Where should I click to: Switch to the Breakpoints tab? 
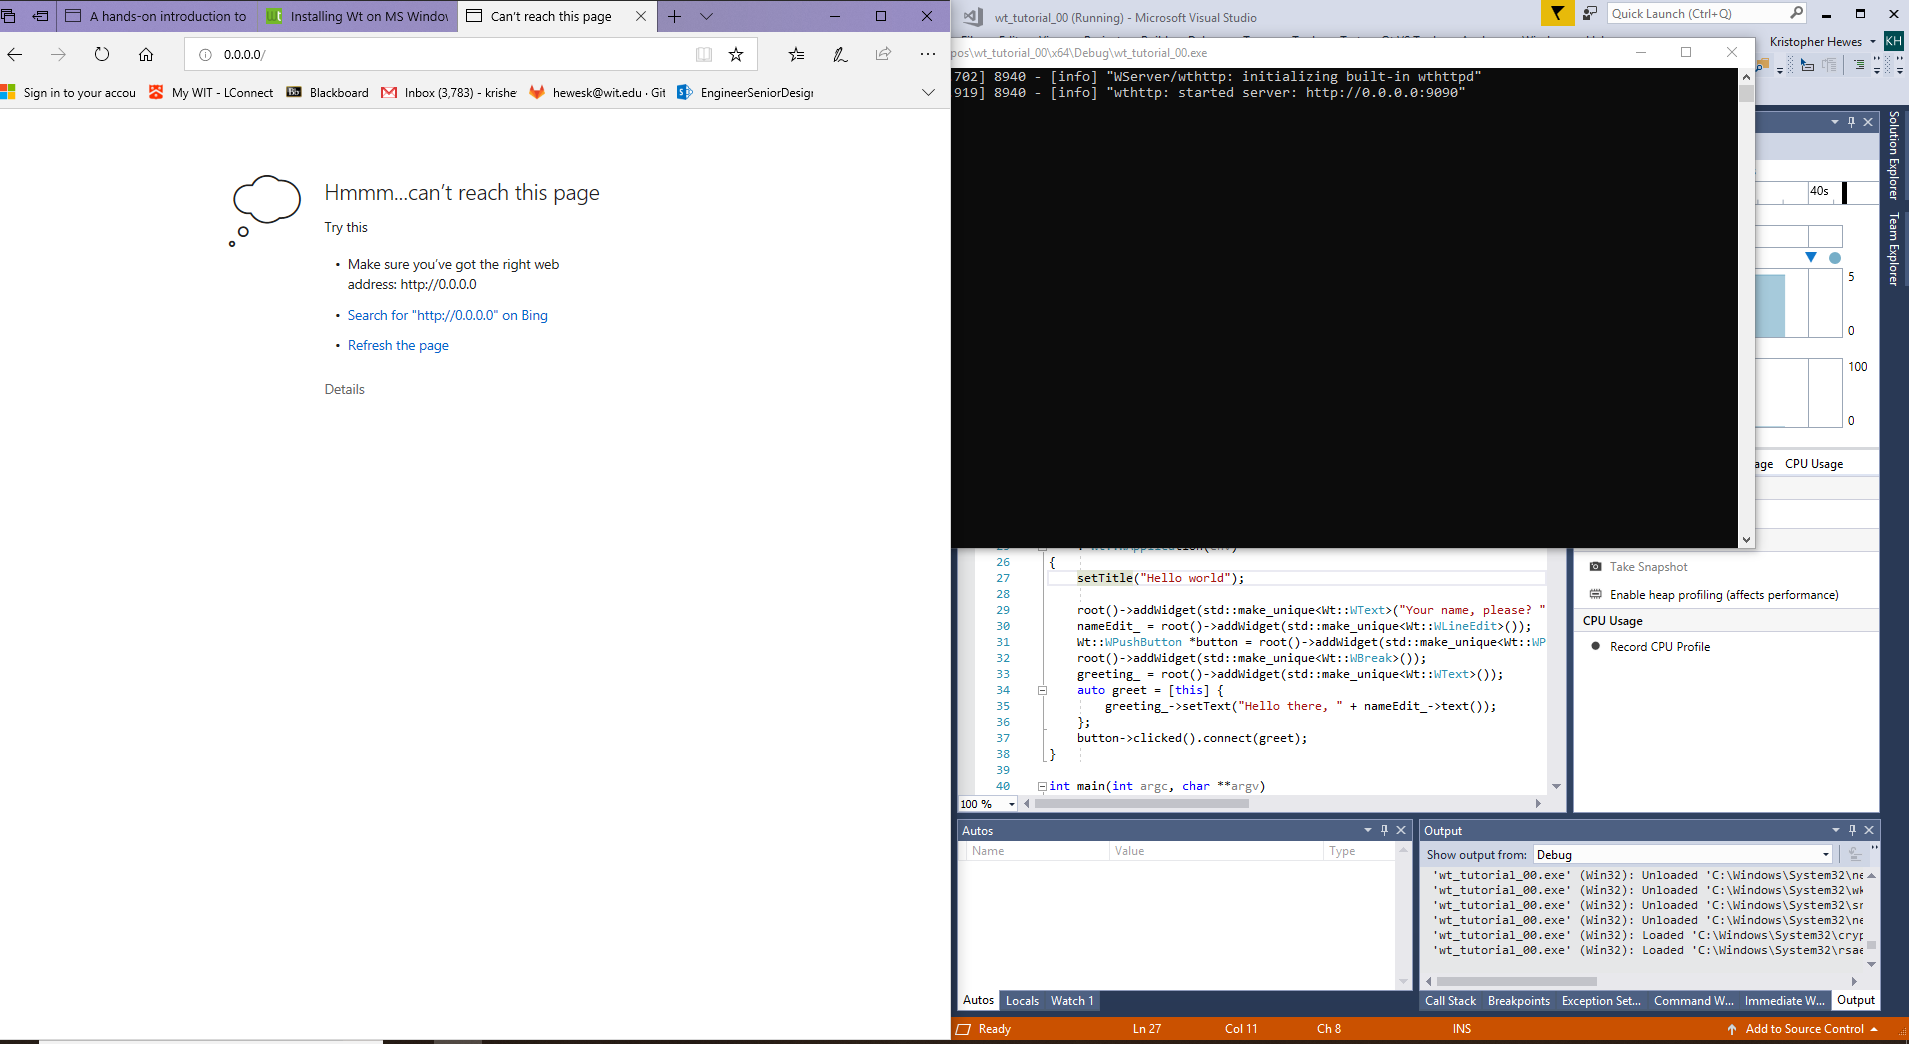pyautogui.click(x=1518, y=1001)
